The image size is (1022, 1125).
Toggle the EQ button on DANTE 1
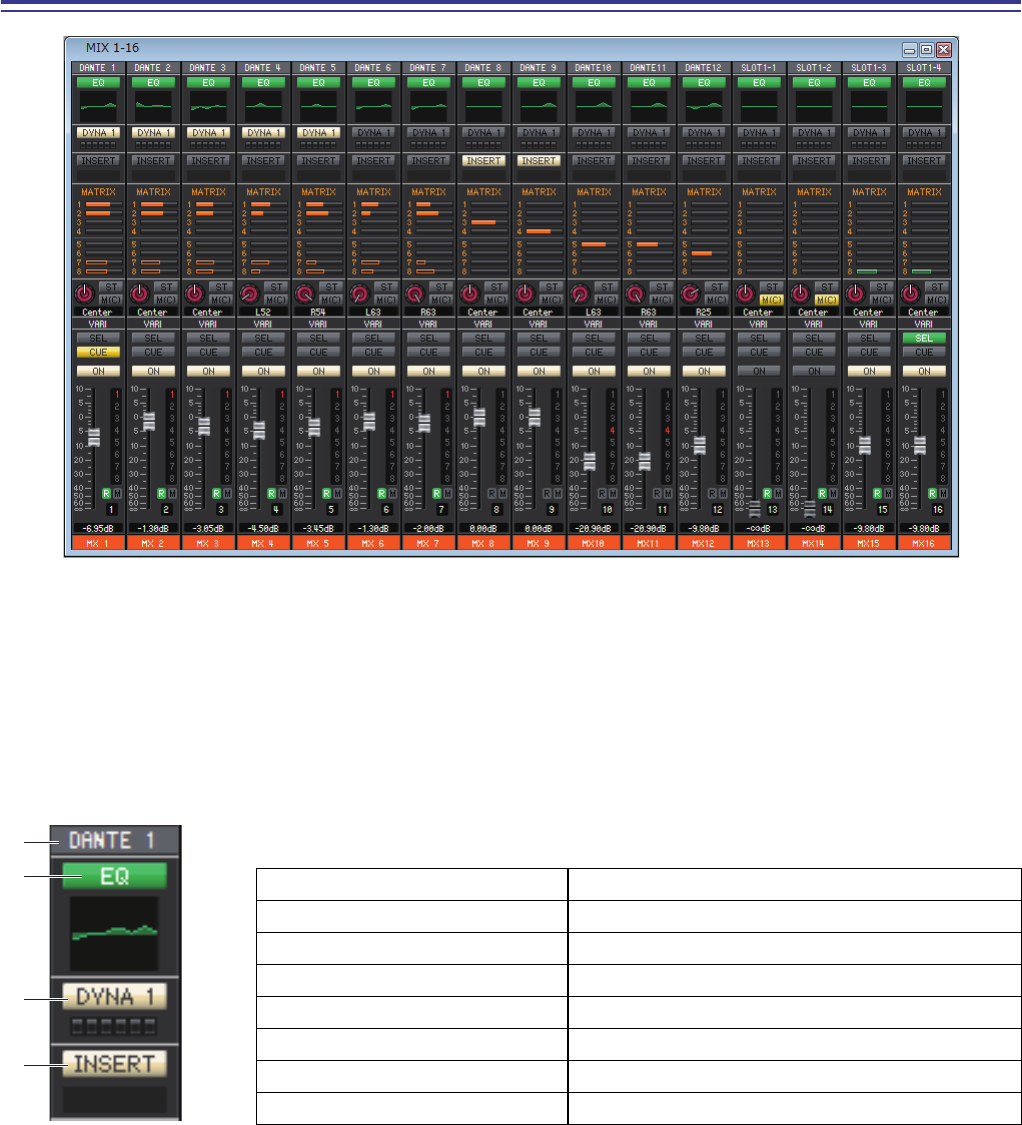[x=98, y=83]
